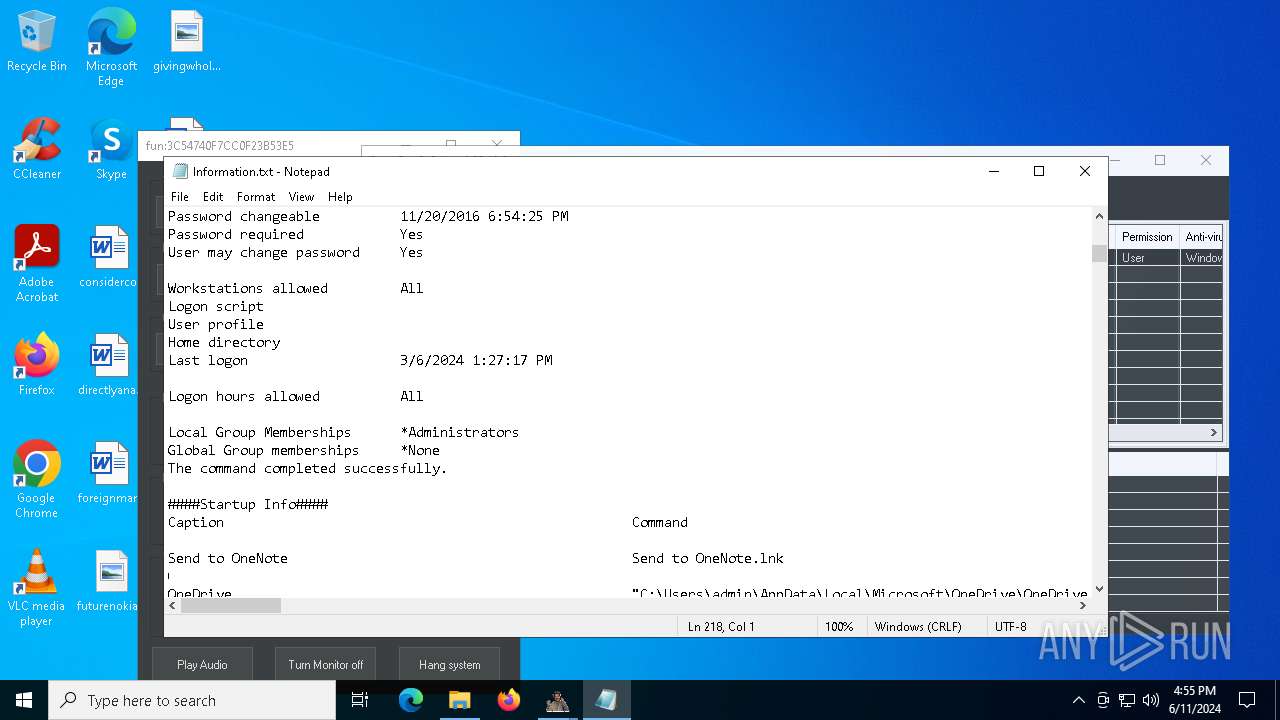Select the directlyana Word document icon
Screen dimensions: 1280x720
(108, 366)
